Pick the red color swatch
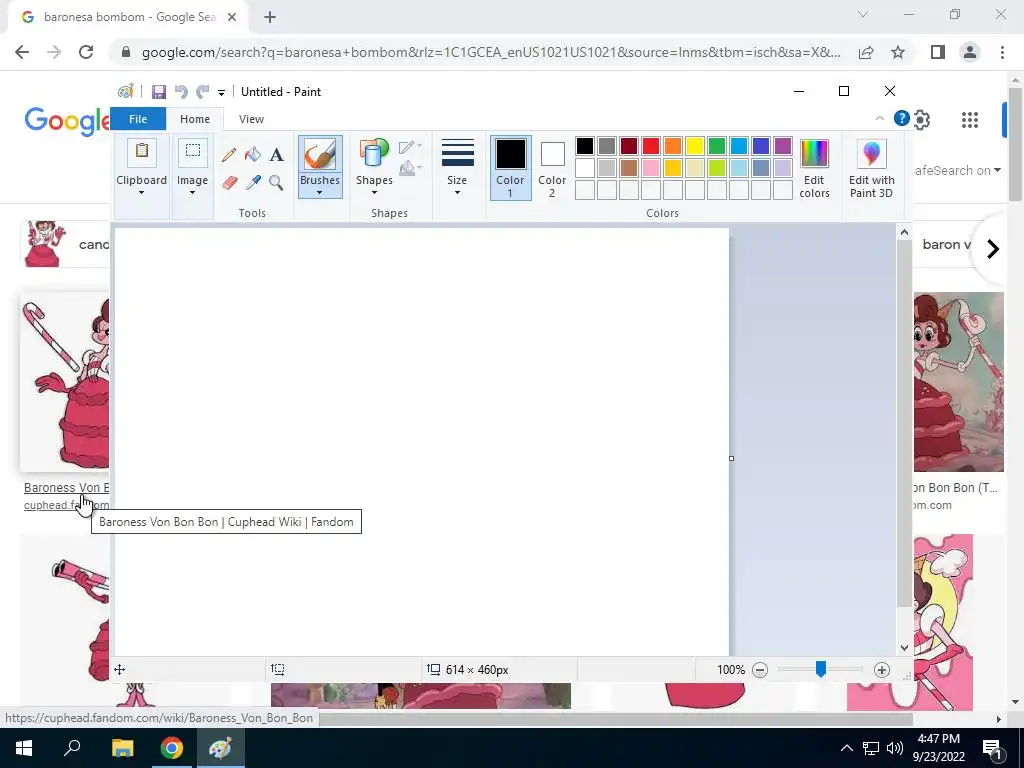 pyautogui.click(x=650, y=146)
